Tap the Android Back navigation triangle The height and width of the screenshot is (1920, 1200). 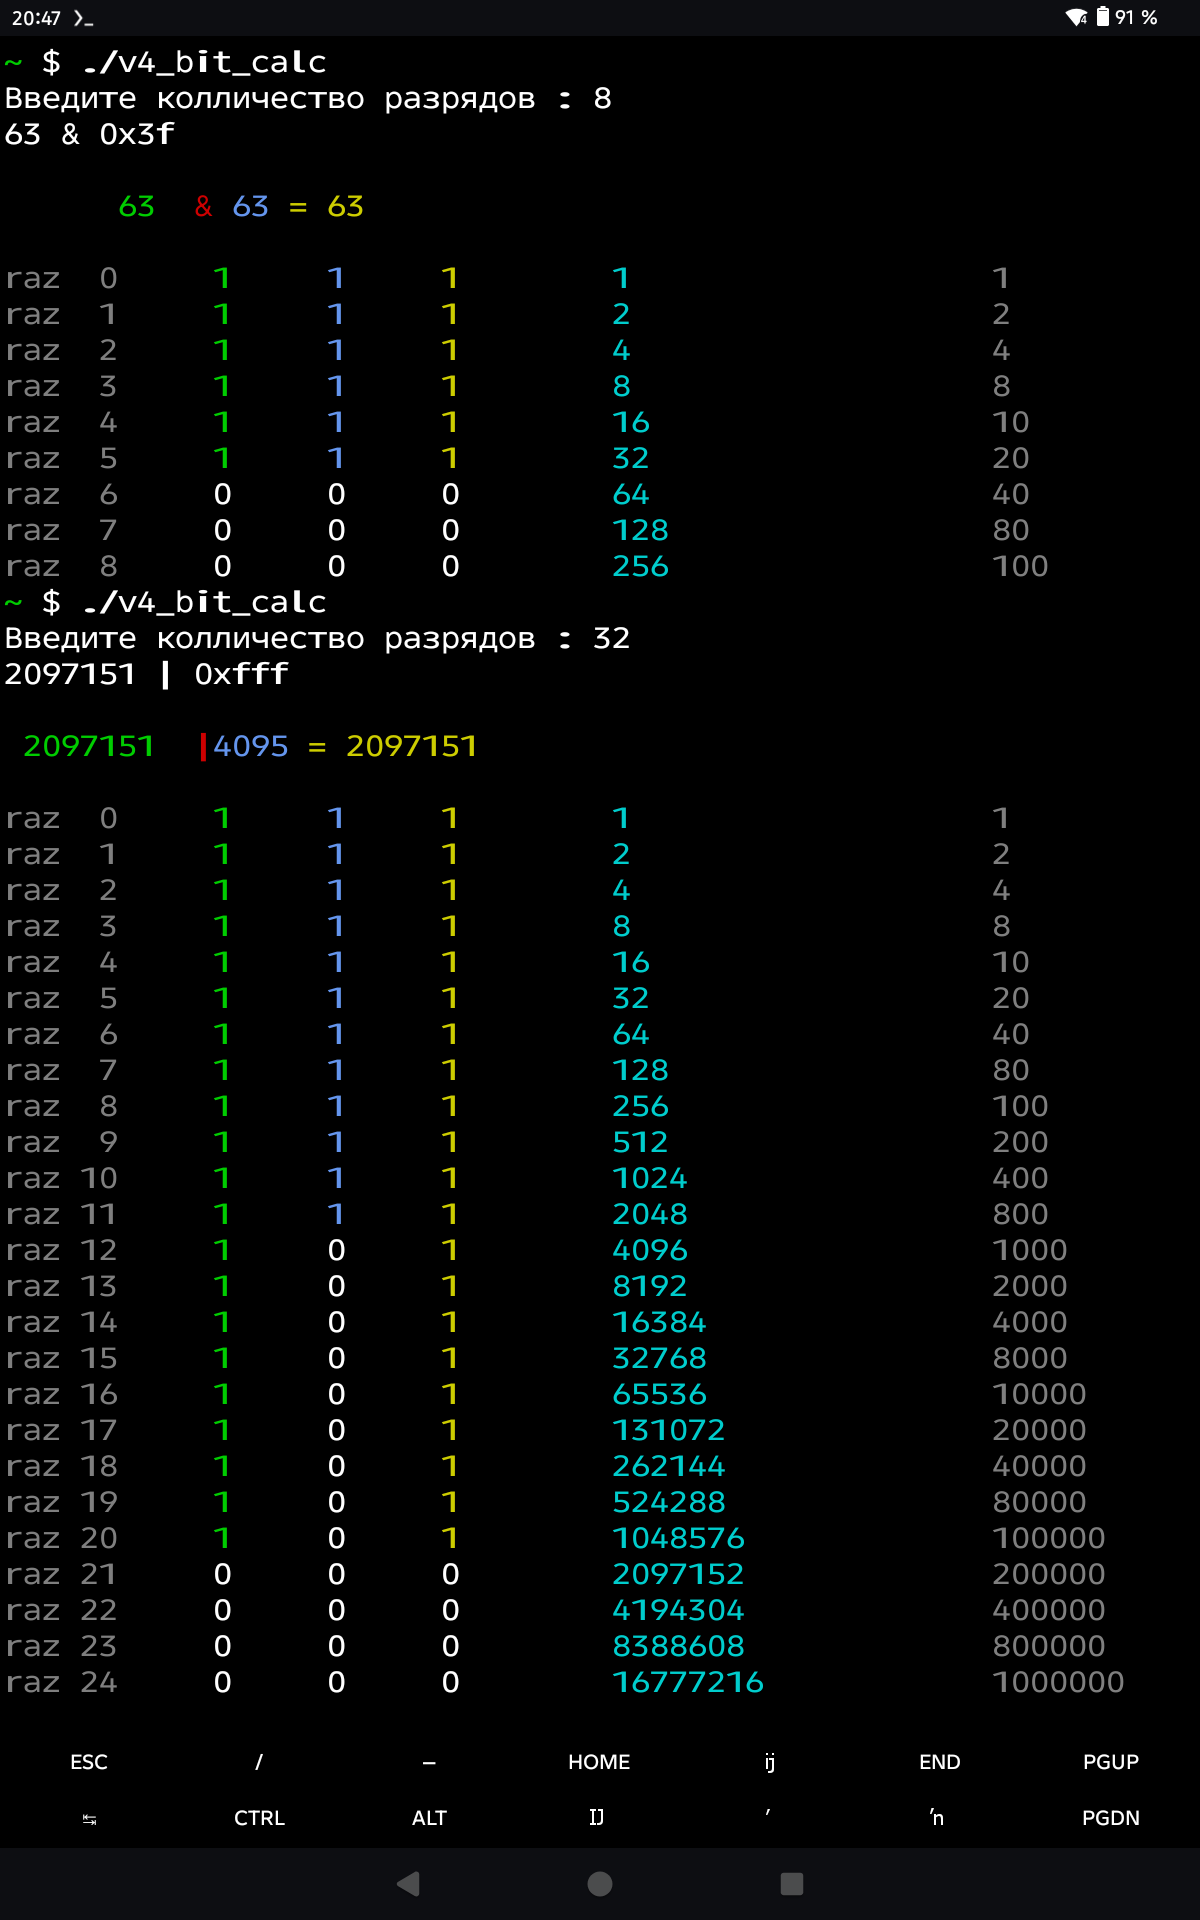(408, 1884)
